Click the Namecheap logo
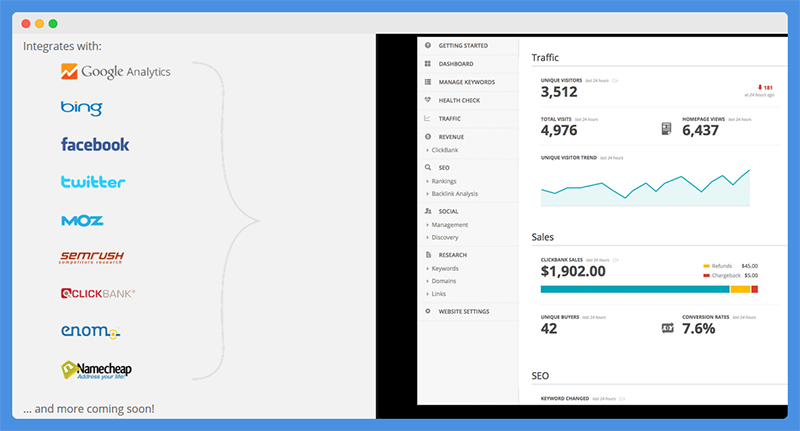This screenshot has width=800, height=431. pos(96,370)
